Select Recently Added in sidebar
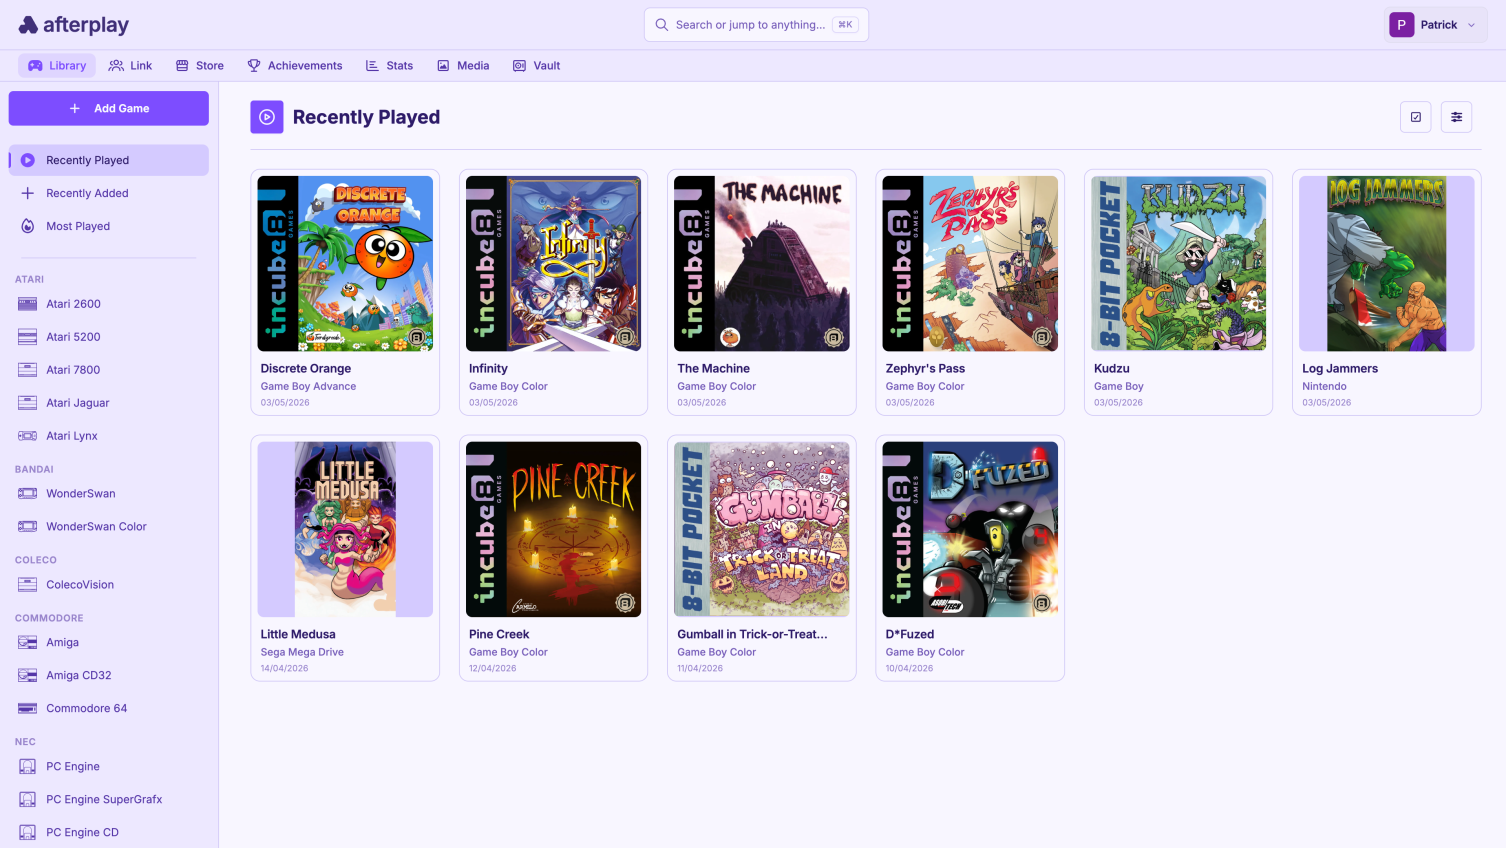Viewport: 1506px width, 848px height. (109, 193)
